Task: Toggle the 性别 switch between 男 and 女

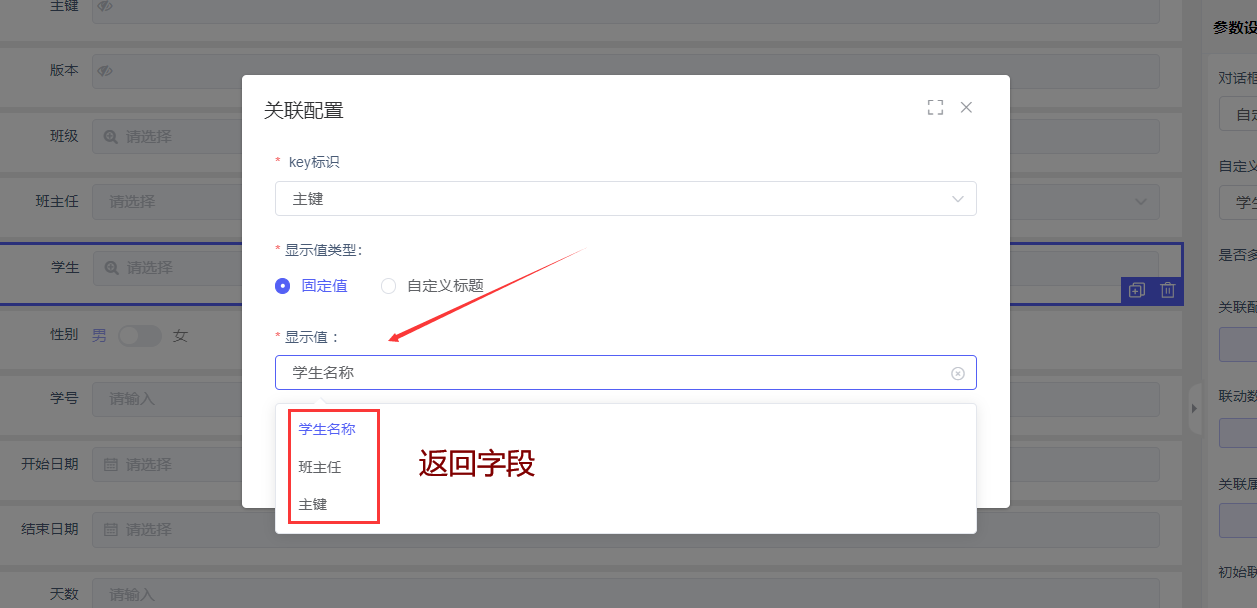Action: pyautogui.click(x=139, y=336)
